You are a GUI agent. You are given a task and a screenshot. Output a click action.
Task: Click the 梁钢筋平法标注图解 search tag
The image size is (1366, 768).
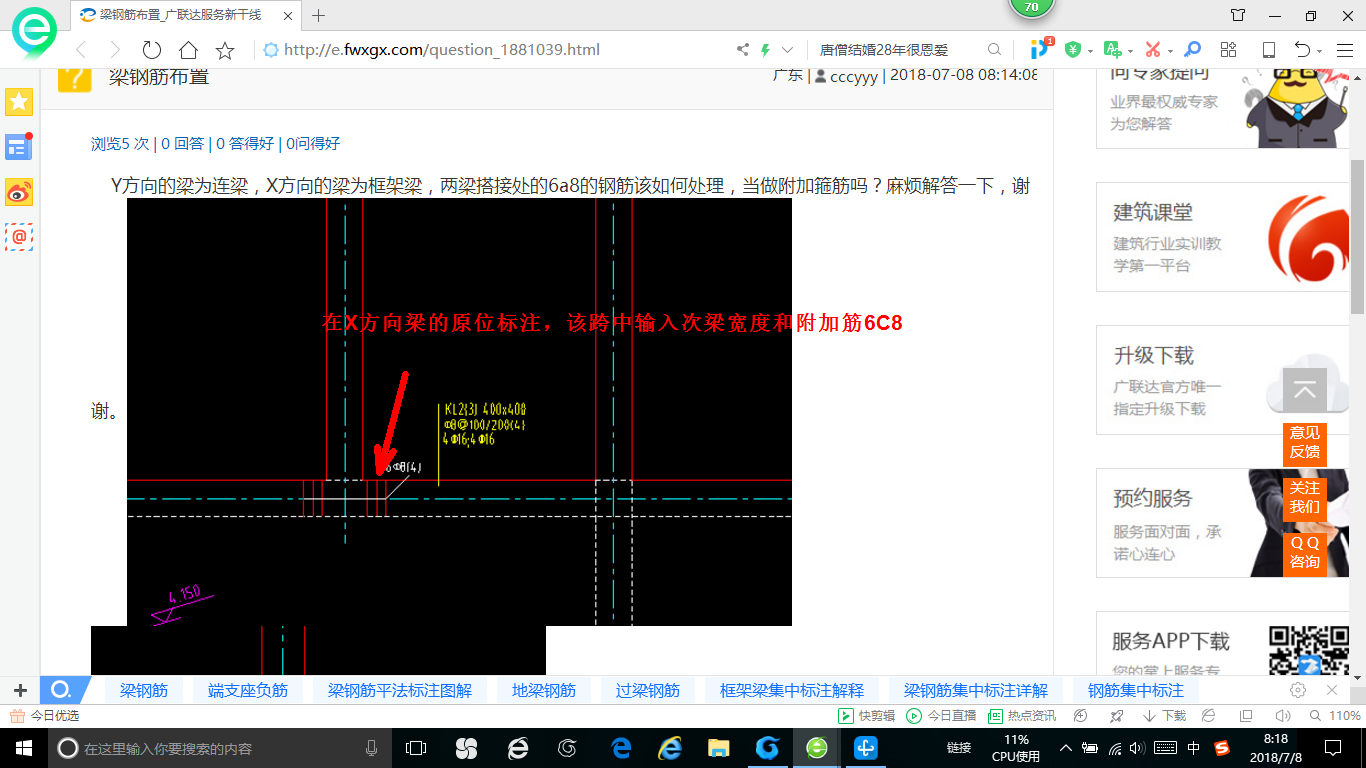400,690
